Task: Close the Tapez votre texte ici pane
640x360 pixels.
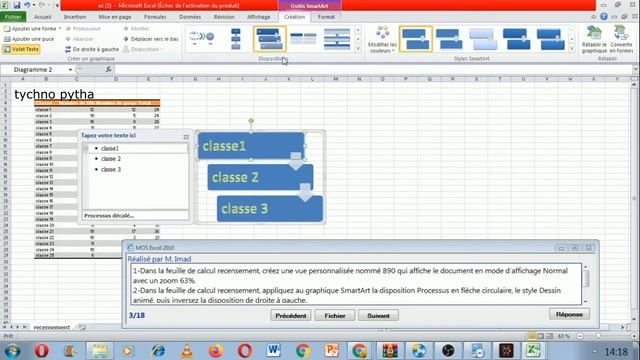Action: [186, 137]
